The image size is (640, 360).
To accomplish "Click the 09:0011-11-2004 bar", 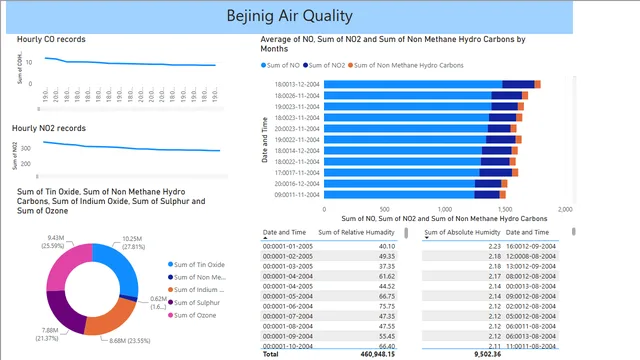I will (x=415, y=195).
